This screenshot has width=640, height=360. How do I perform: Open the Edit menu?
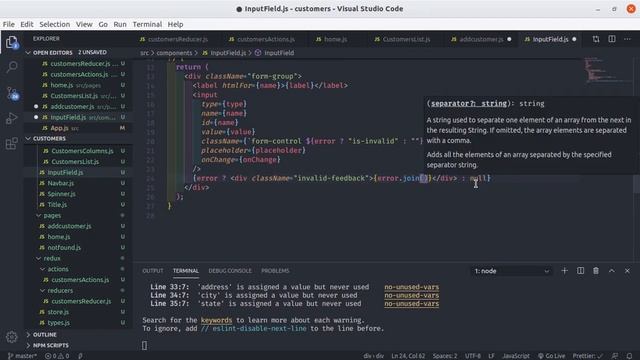click(27, 24)
